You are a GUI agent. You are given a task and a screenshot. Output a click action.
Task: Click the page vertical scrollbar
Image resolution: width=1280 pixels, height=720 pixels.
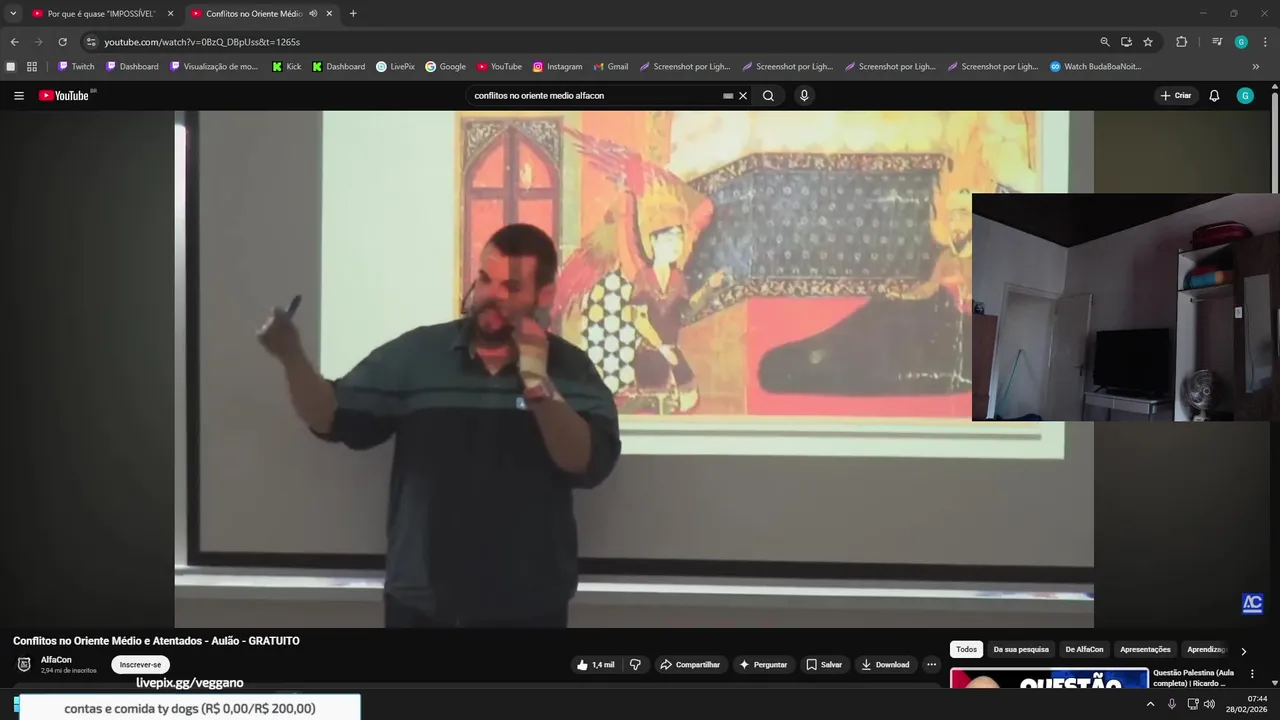pos(1275,140)
